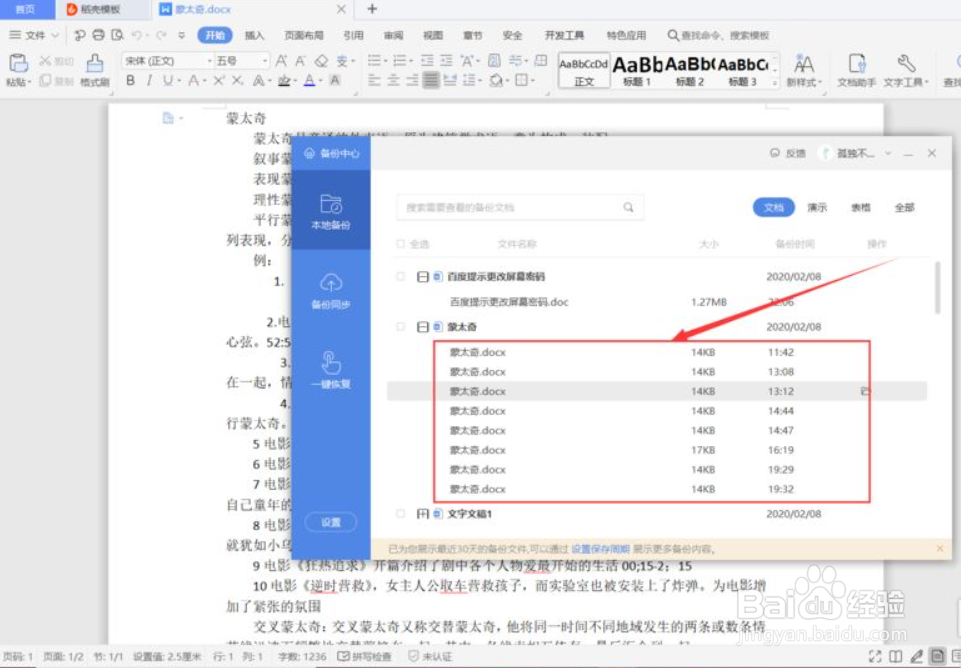Open the font color A swatch
Viewport: 961px width, 668px height.
(x=310, y=80)
